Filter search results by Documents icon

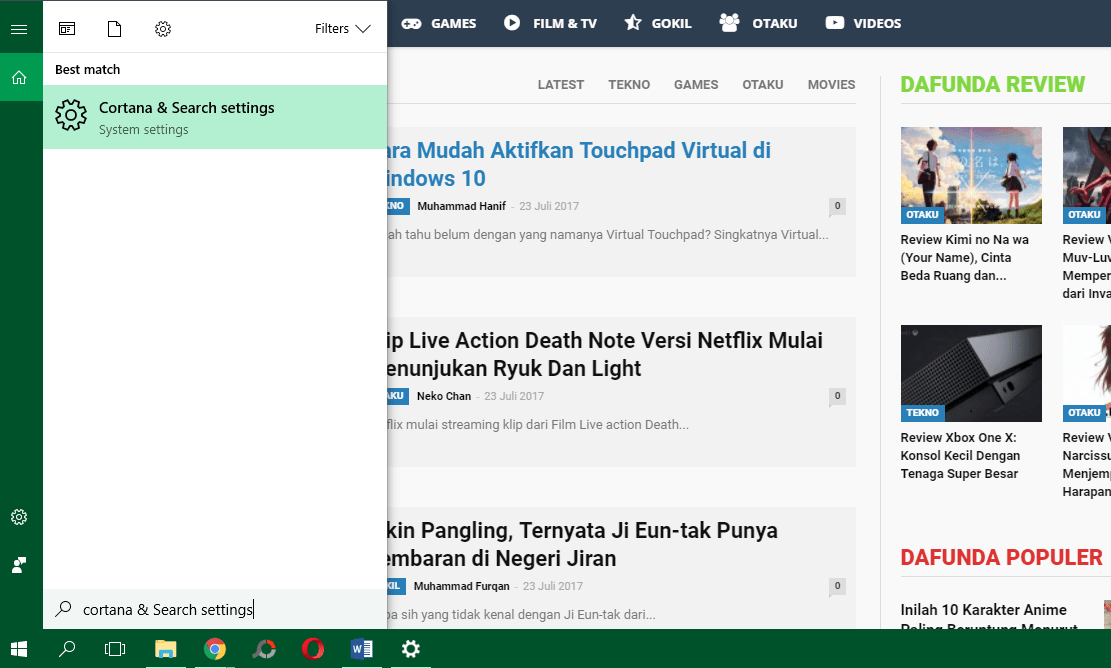click(x=115, y=29)
